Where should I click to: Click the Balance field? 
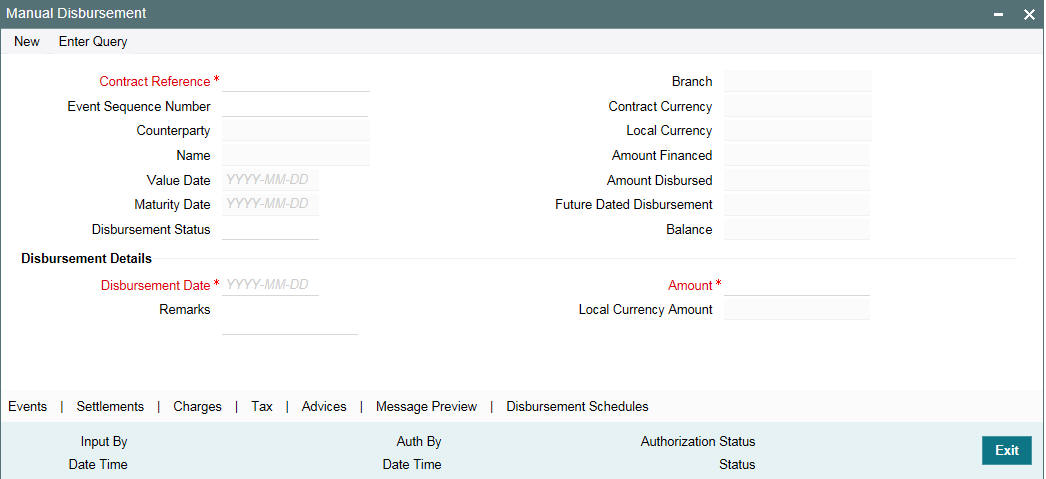click(x=797, y=229)
